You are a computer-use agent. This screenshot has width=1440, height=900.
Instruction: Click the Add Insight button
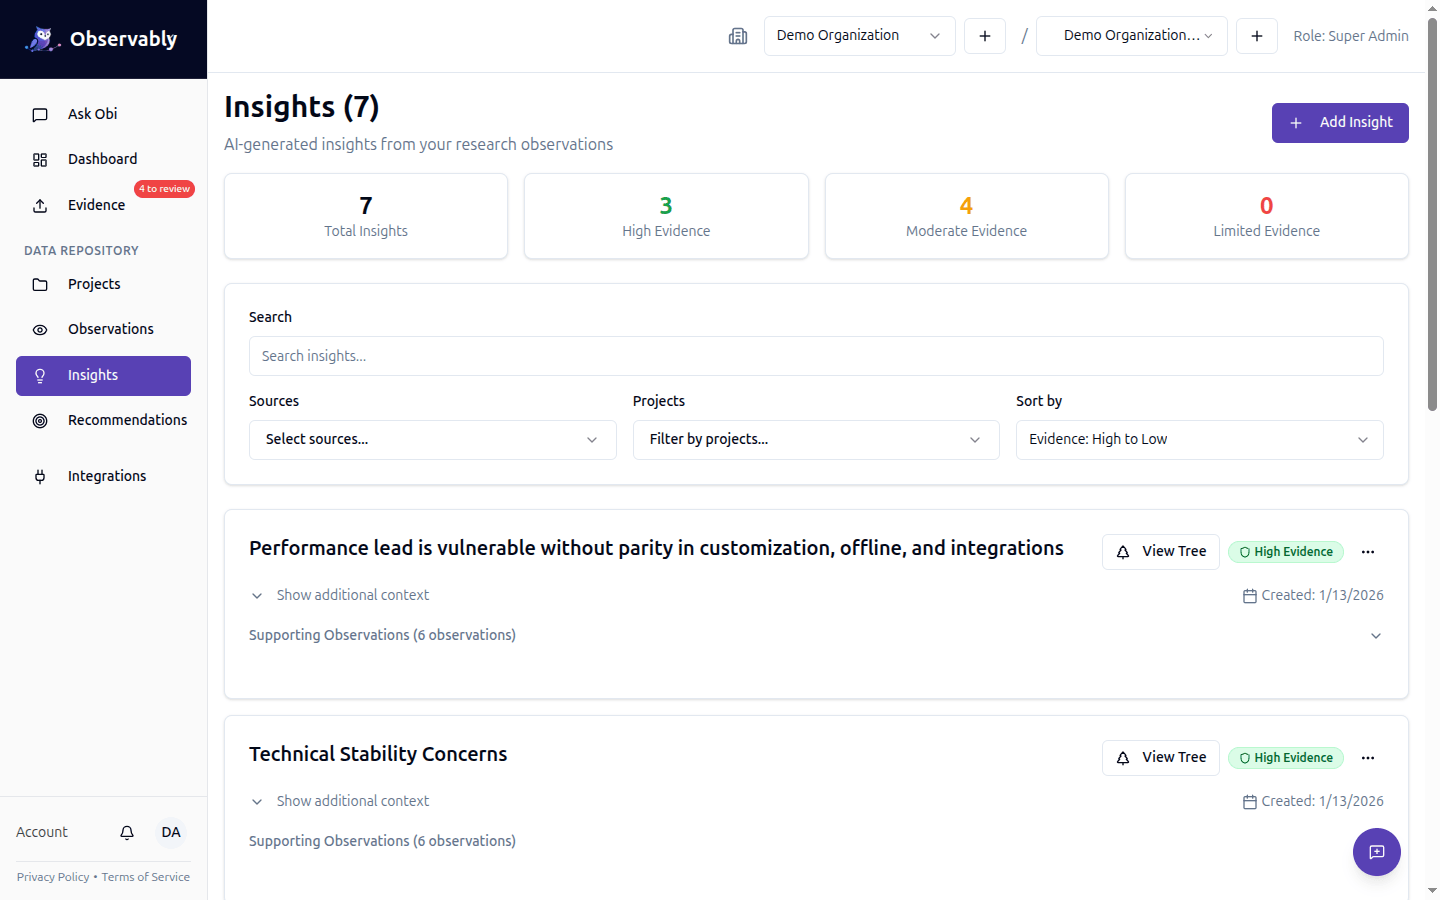pyautogui.click(x=1340, y=122)
